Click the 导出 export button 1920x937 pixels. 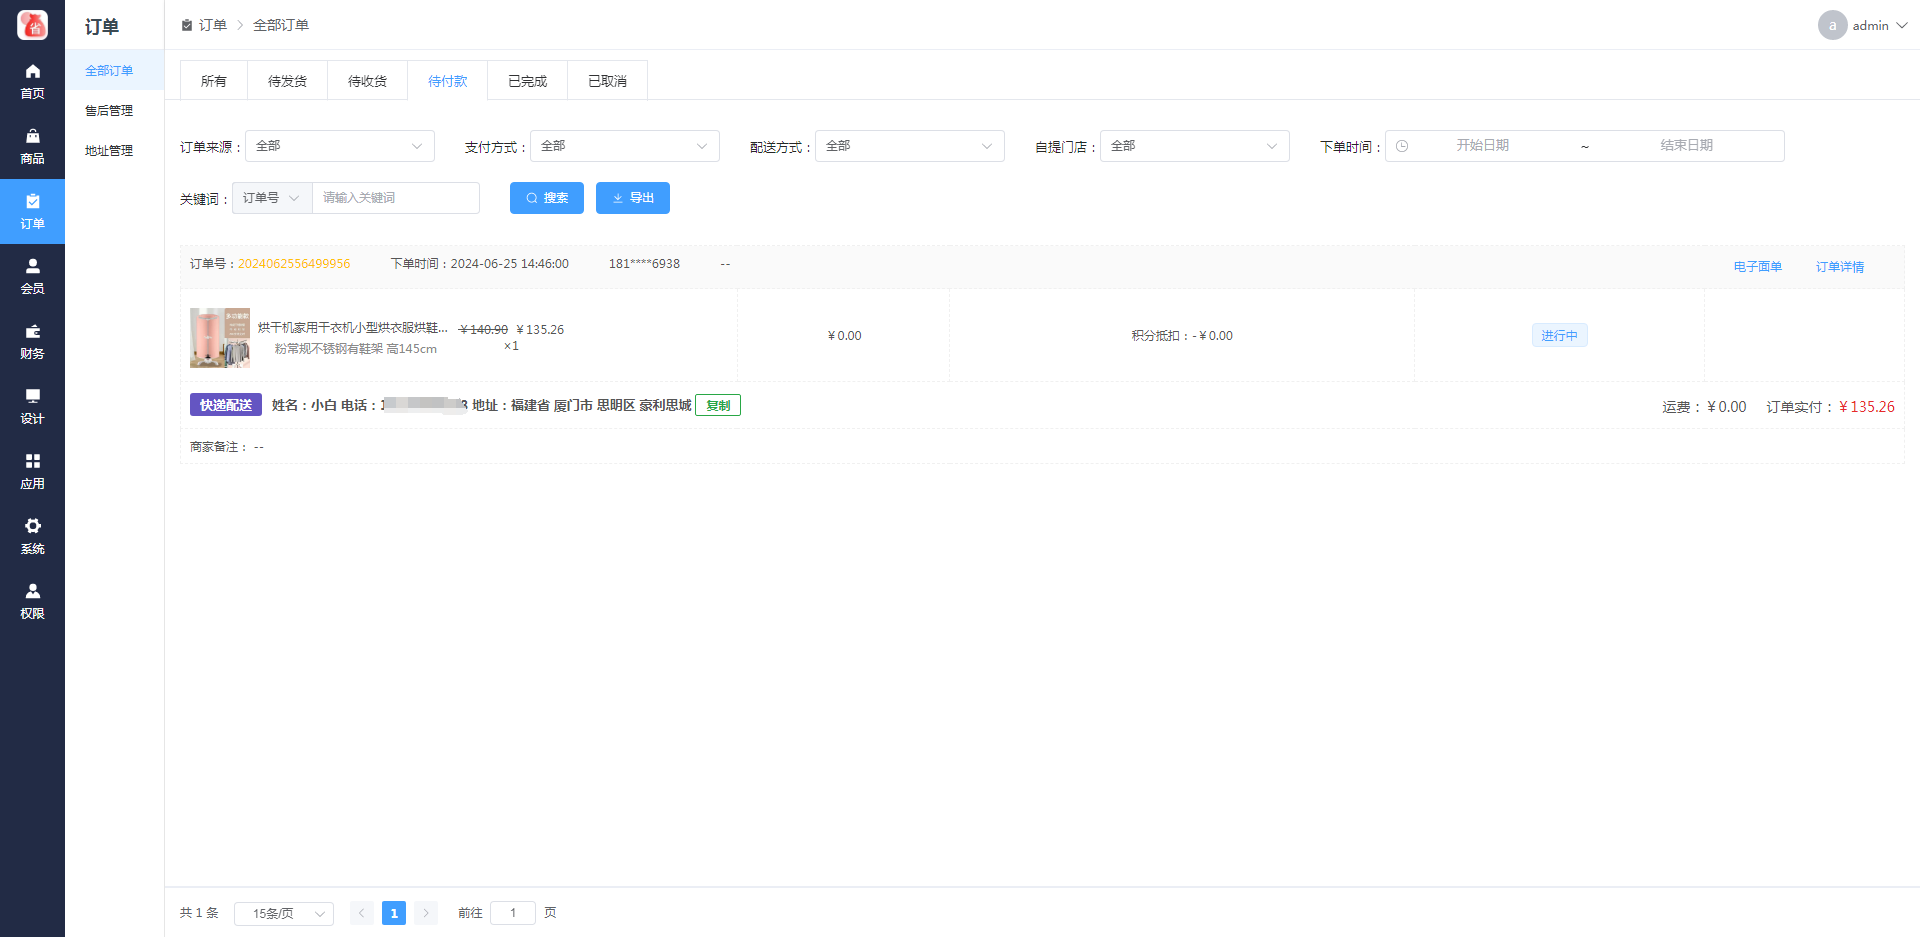(632, 198)
